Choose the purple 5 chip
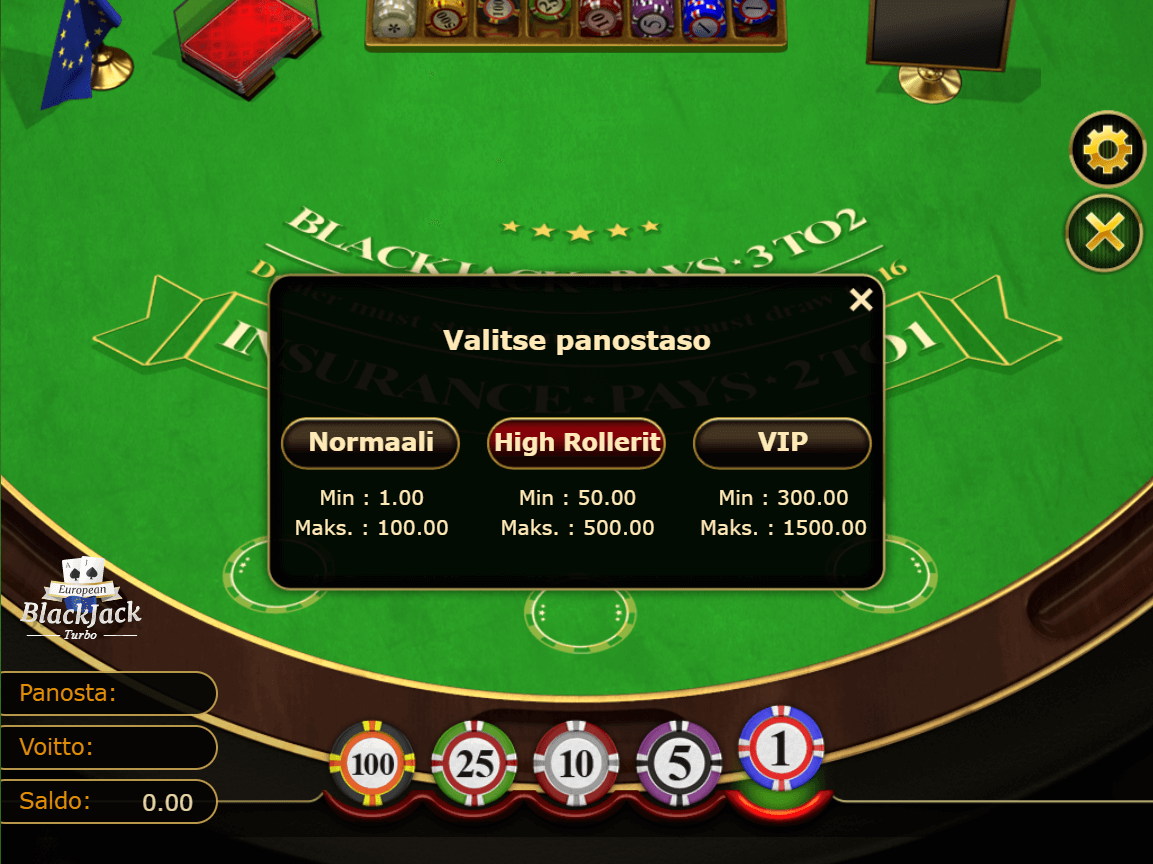The image size is (1153, 864). pos(679,763)
